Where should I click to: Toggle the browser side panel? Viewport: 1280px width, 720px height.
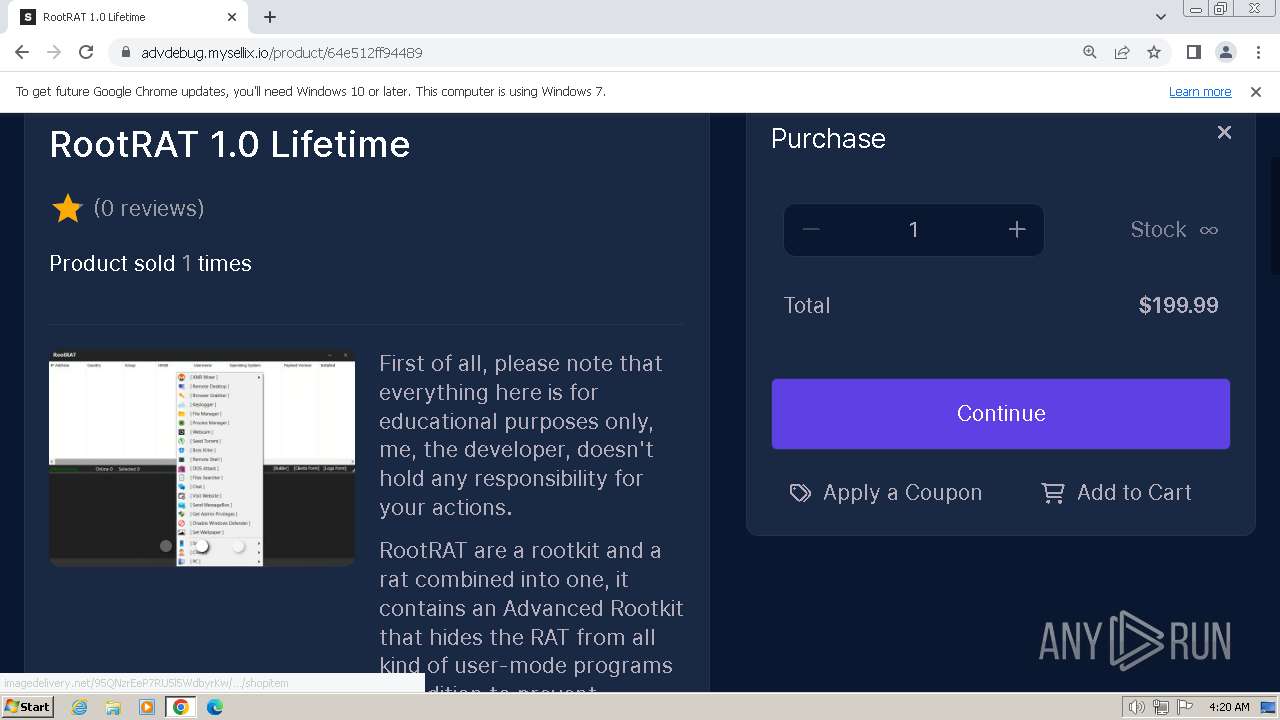click(1193, 52)
